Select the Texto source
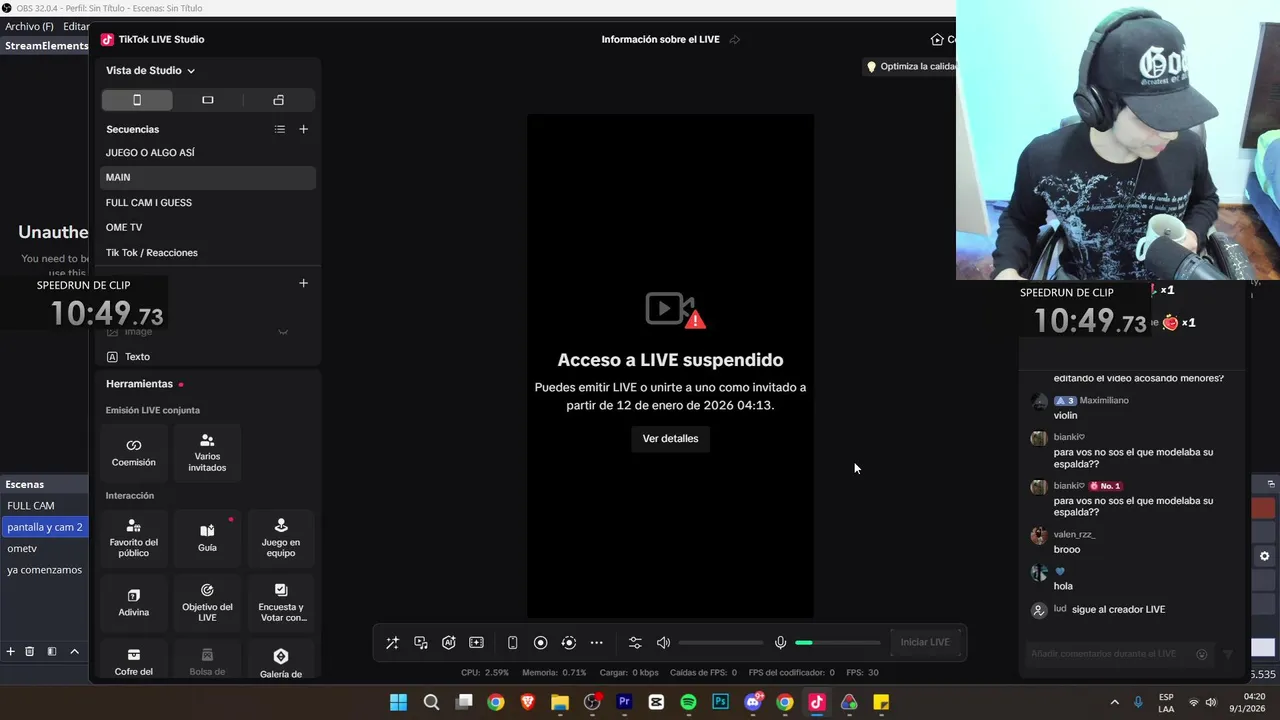1280x720 pixels. [x=208, y=356]
